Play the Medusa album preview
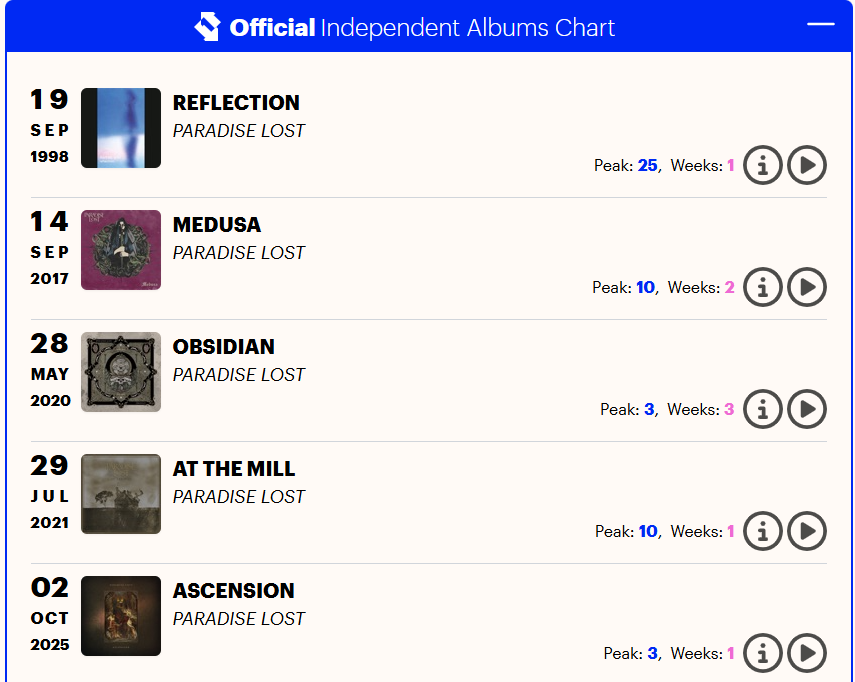 tap(807, 287)
